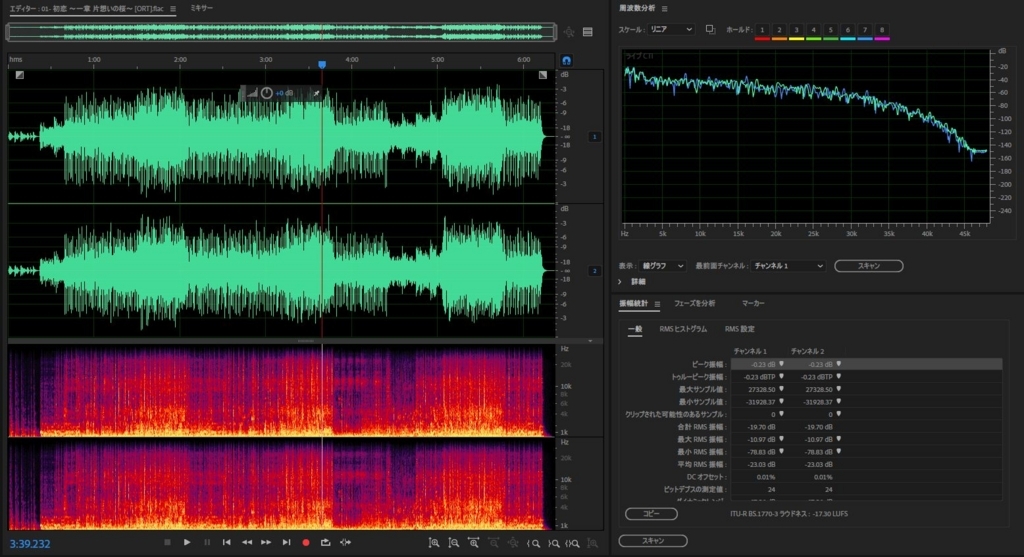Open 振幅統計 panel menu icon

click(x=657, y=304)
